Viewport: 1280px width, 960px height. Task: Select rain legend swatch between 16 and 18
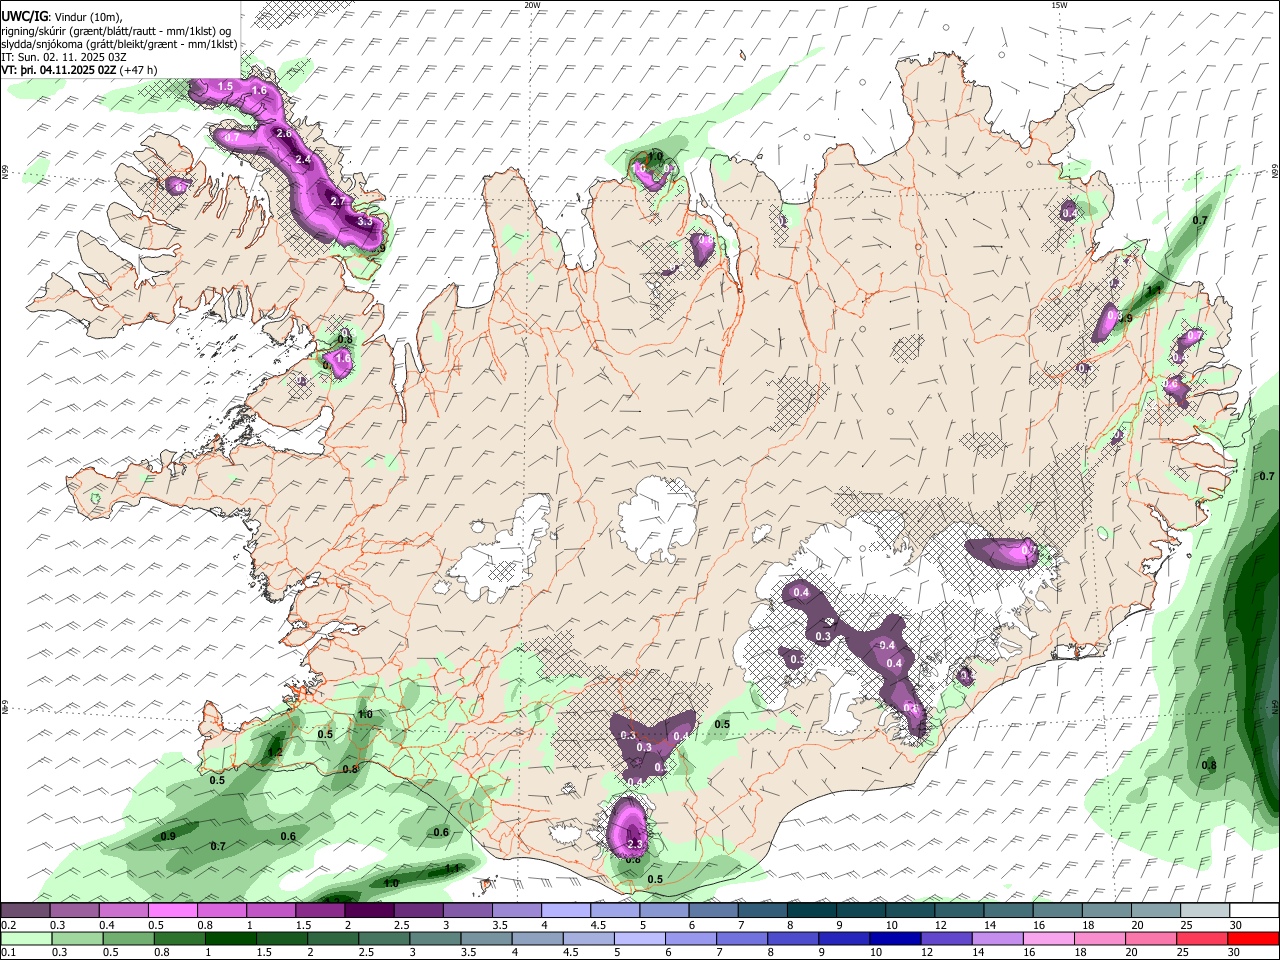coord(1051,938)
